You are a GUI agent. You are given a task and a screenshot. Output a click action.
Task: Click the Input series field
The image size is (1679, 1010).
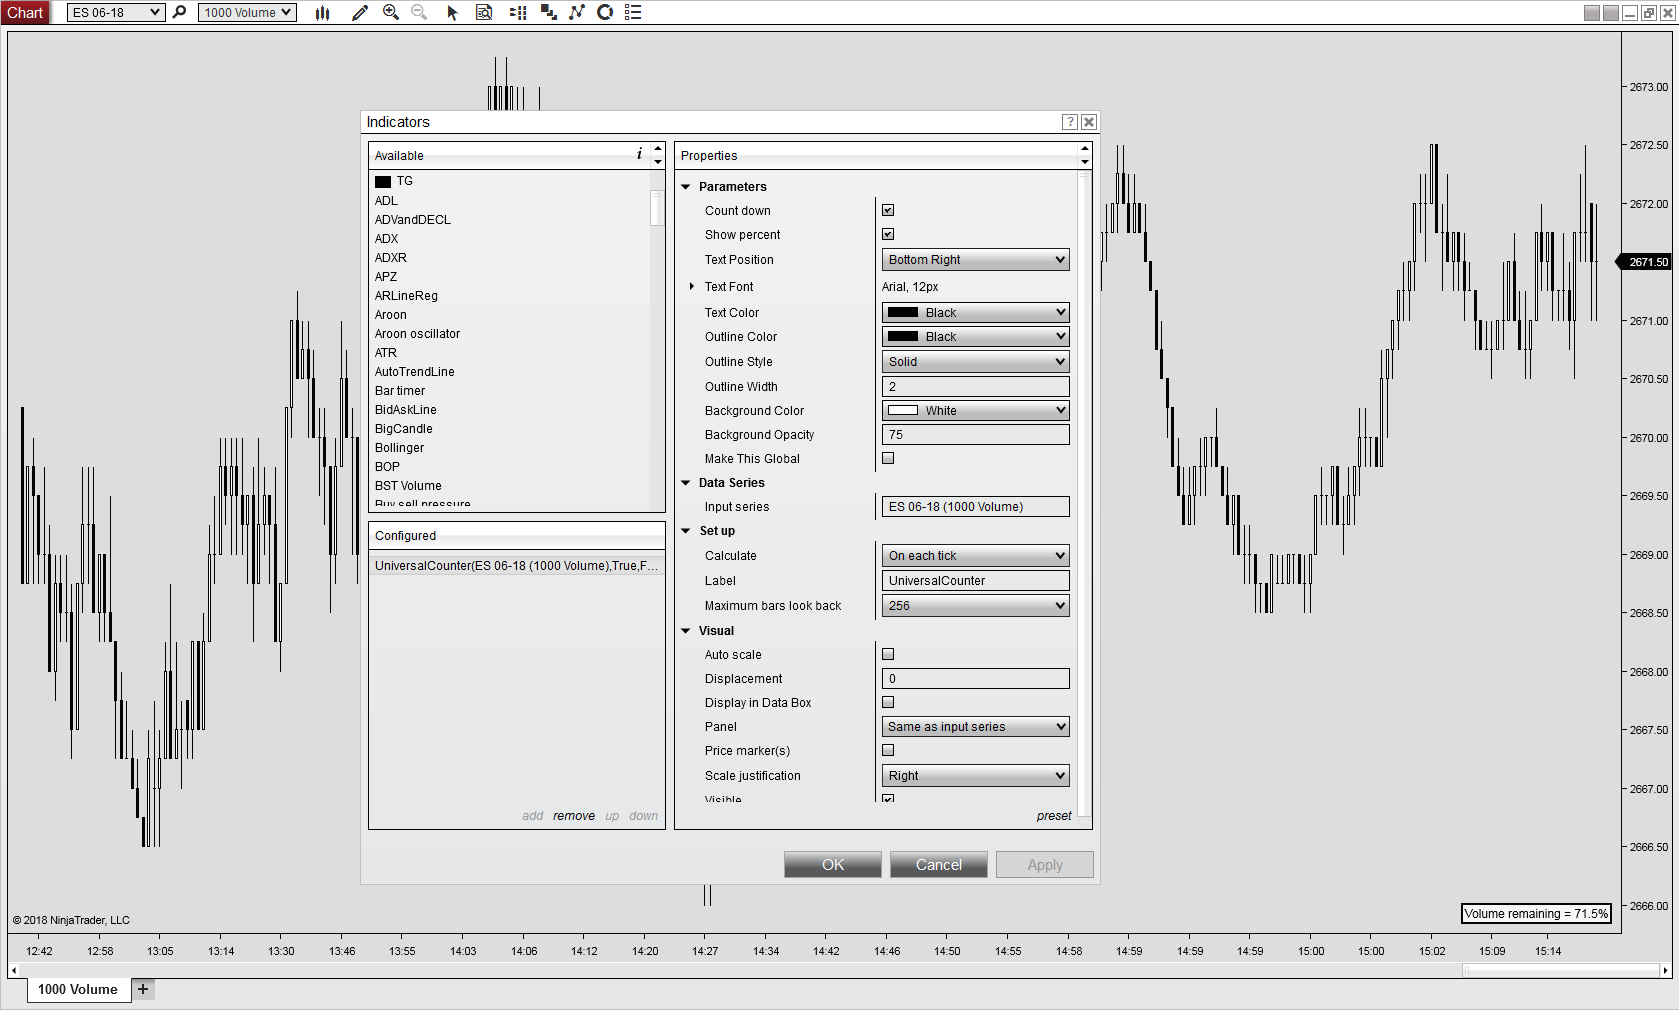point(976,506)
